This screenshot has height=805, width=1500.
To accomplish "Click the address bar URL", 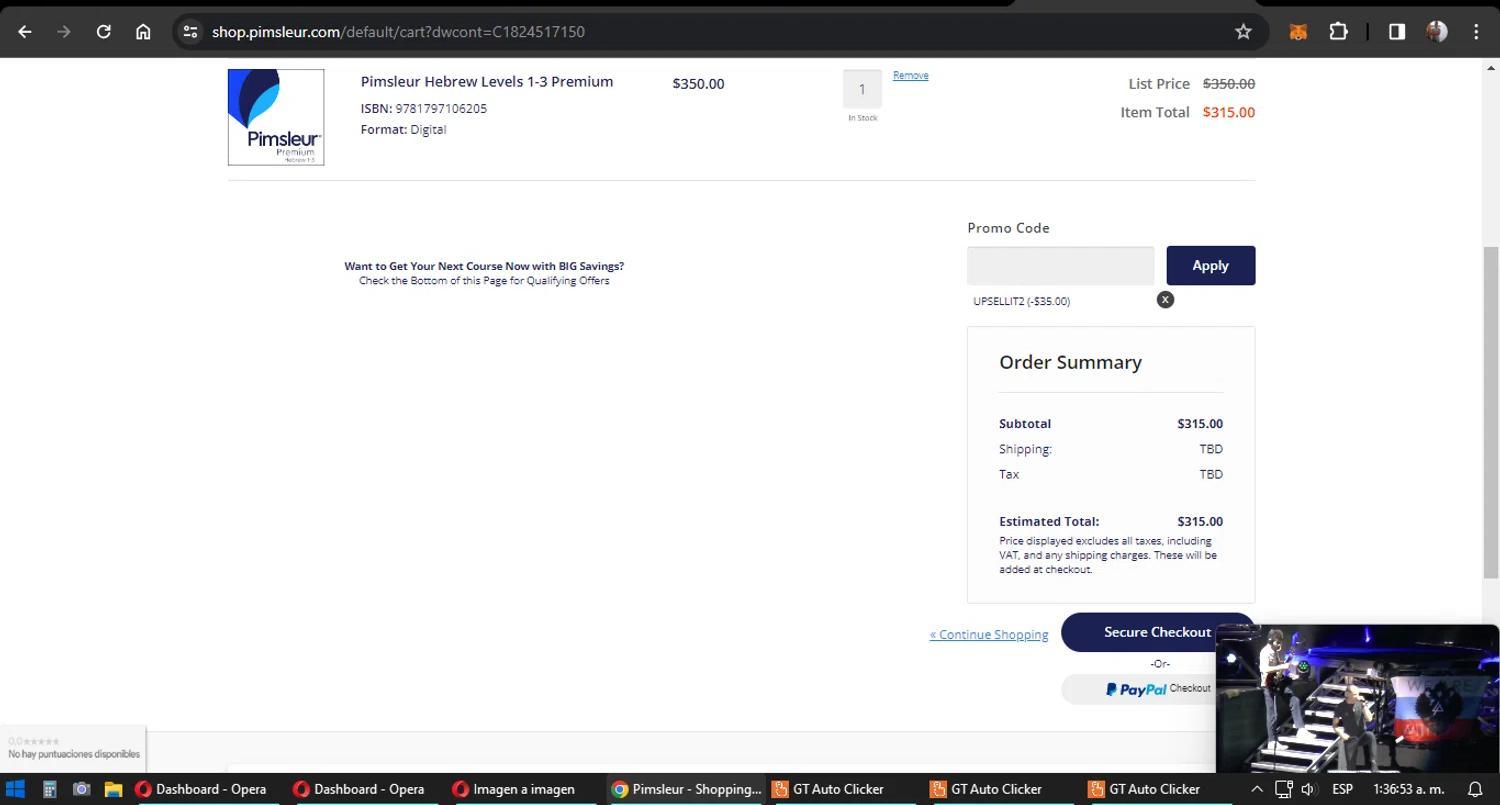I will [398, 32].
